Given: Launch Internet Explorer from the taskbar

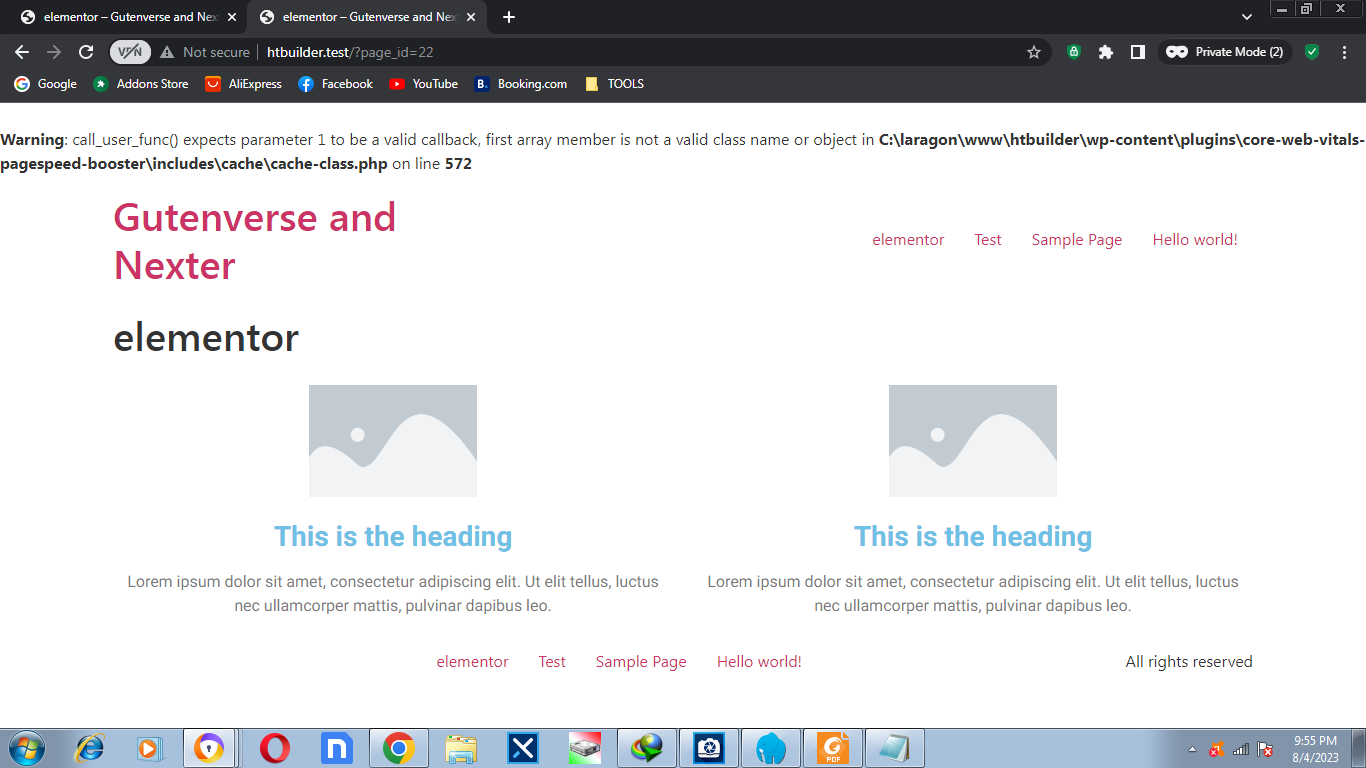Looking at the screenshot, I should pos(90,748).
